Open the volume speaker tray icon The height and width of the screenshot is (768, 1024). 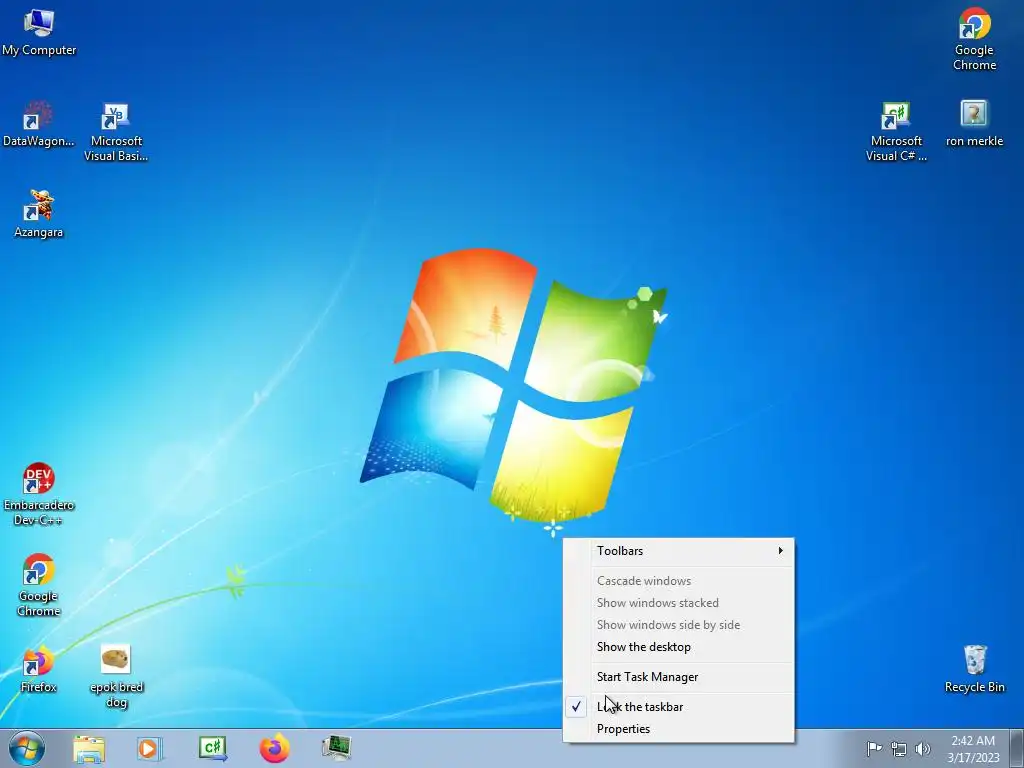tap(923, 749)
